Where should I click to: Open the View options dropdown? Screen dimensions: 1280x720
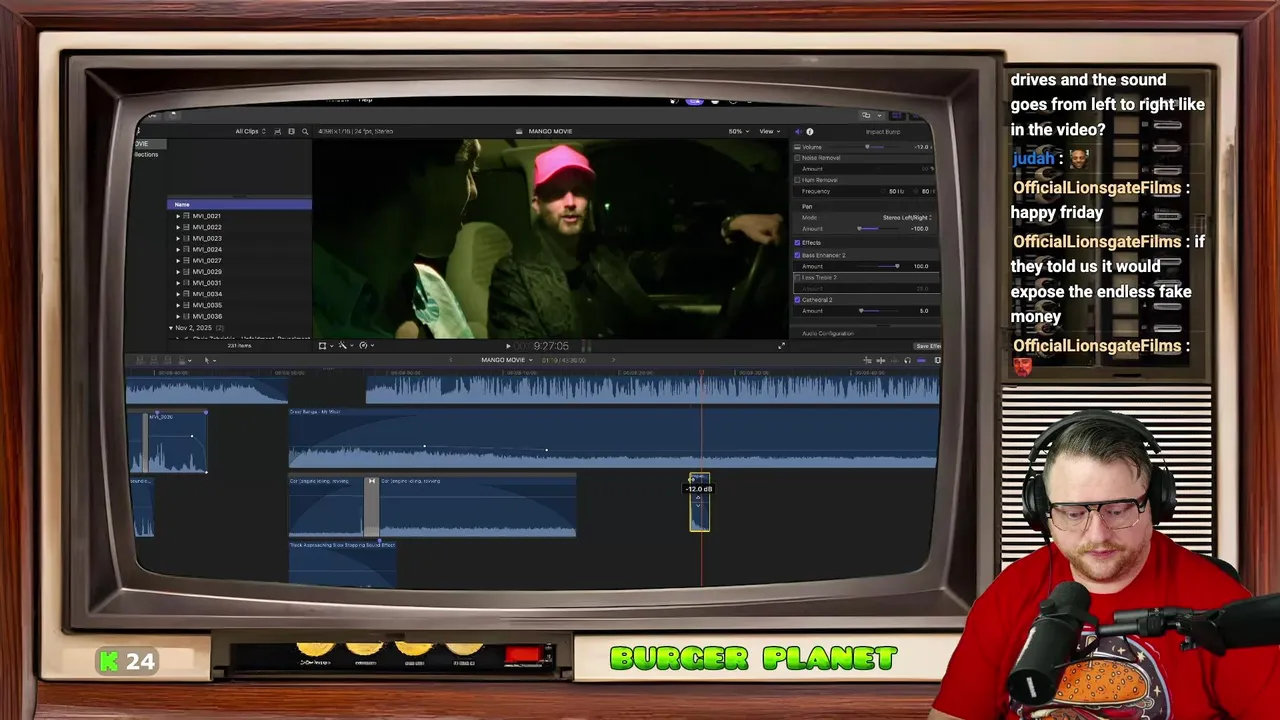point(770,131)
